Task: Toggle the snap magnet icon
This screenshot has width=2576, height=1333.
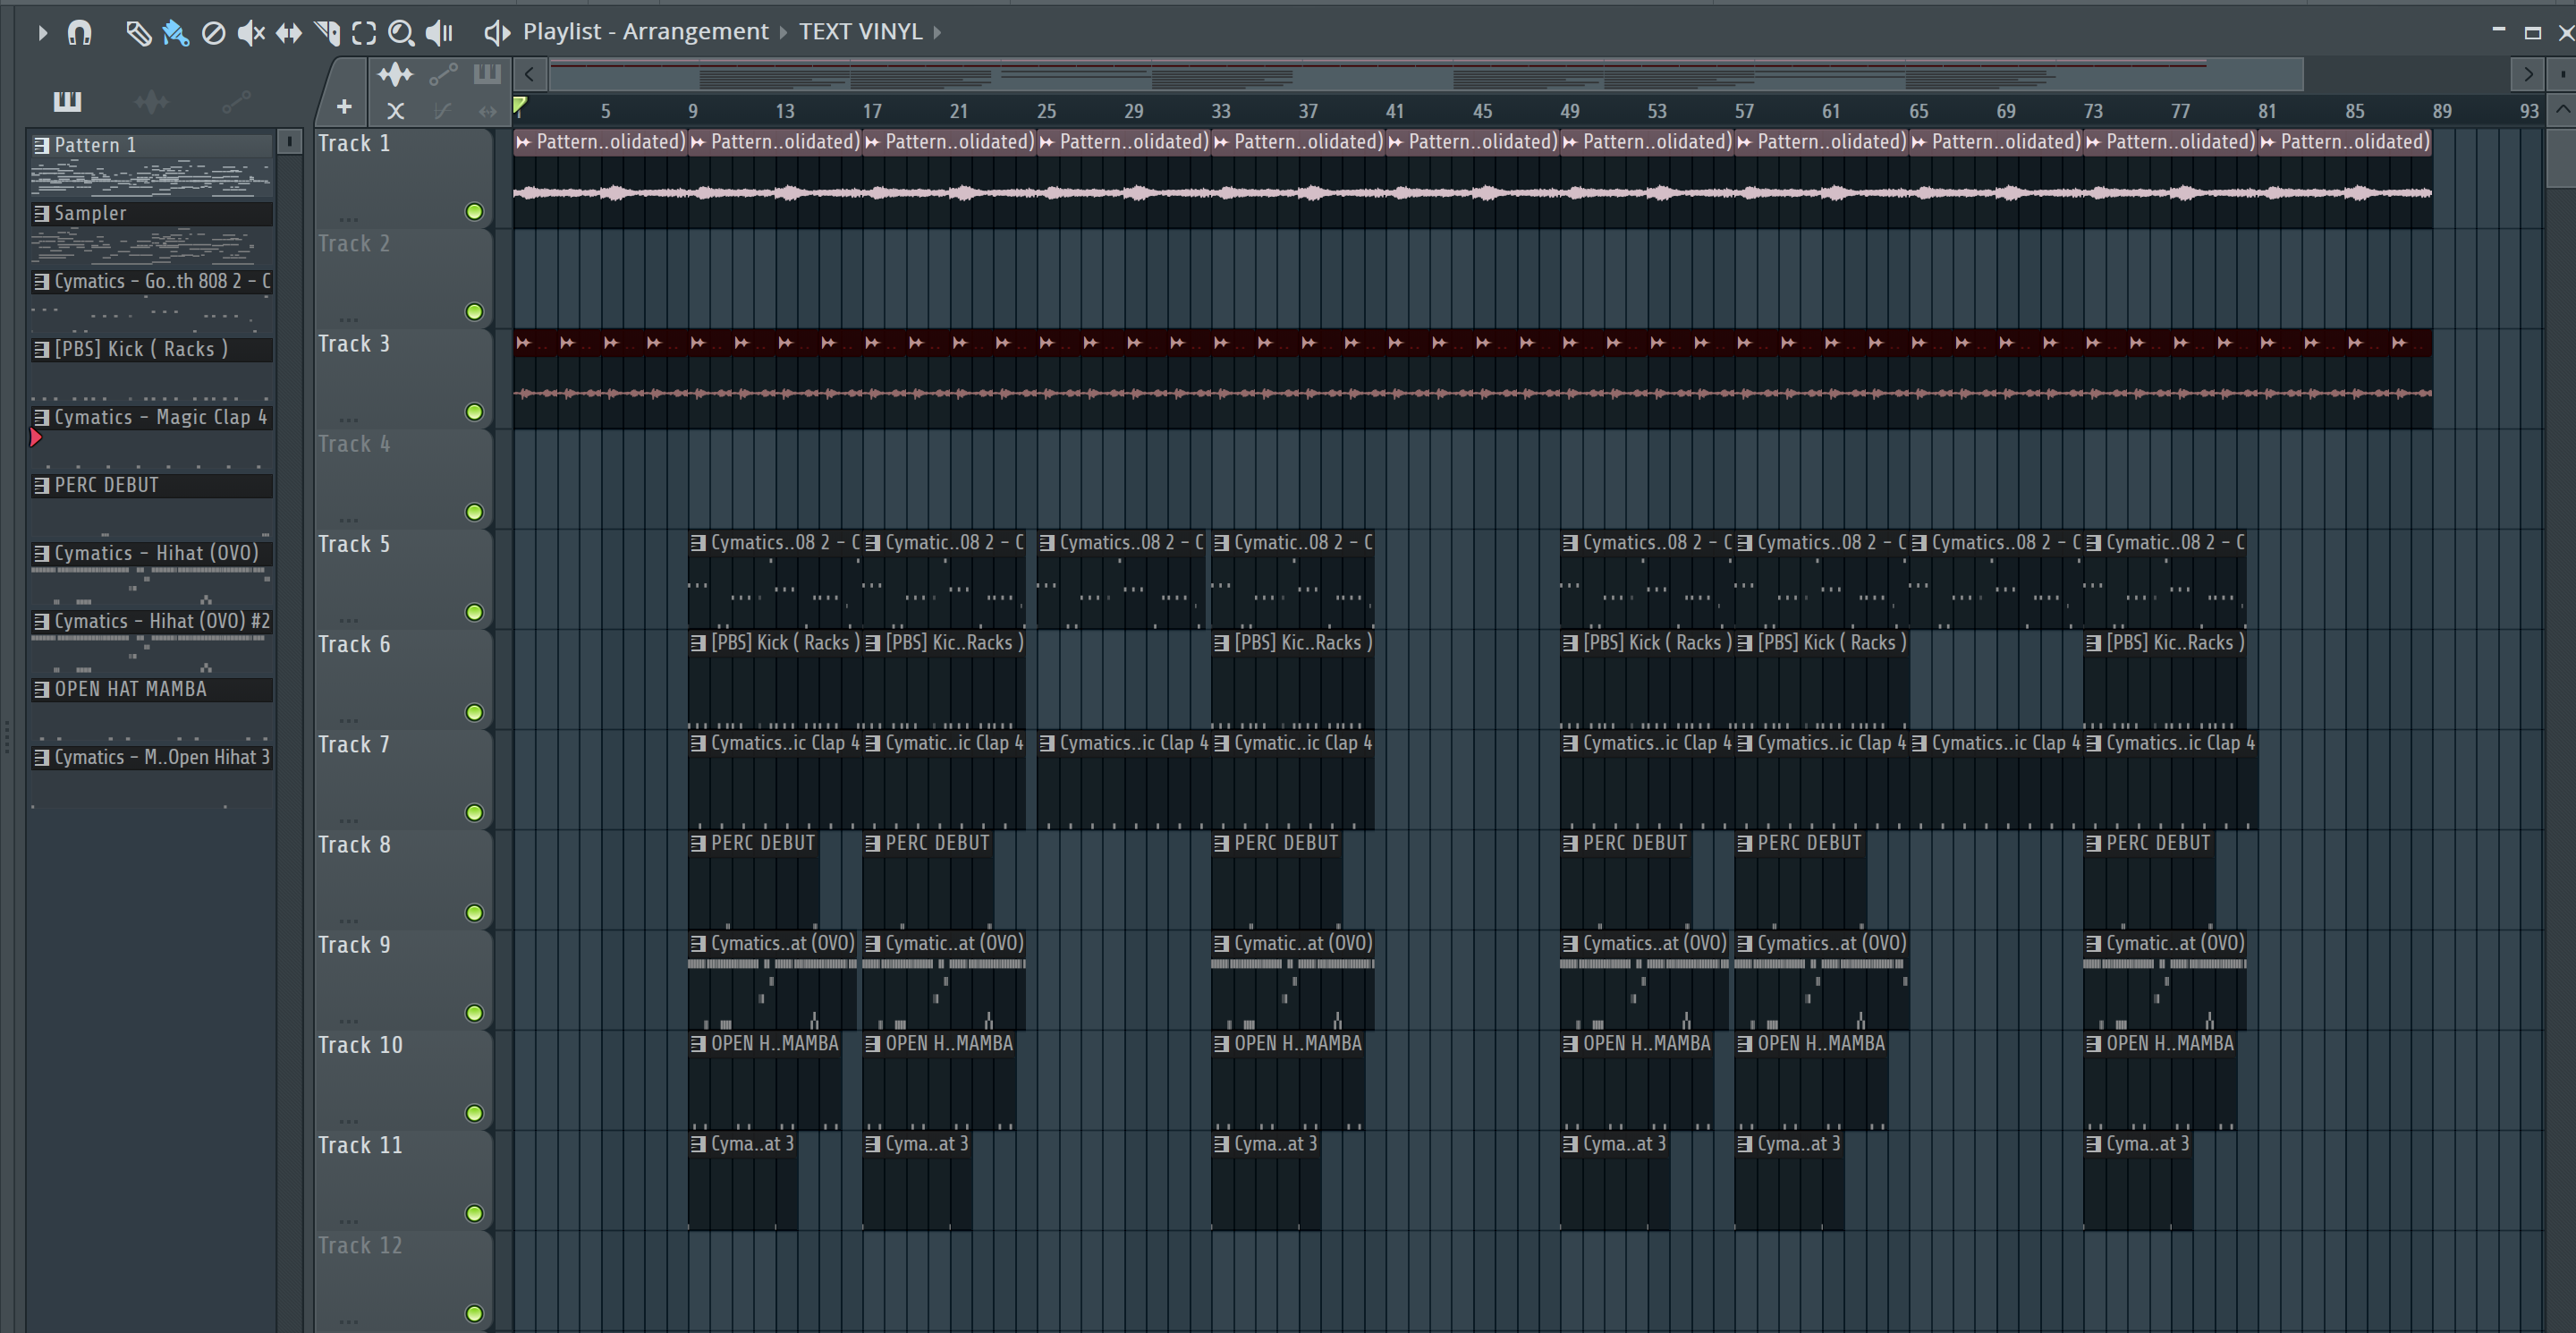Action: [x=79, y=33]
